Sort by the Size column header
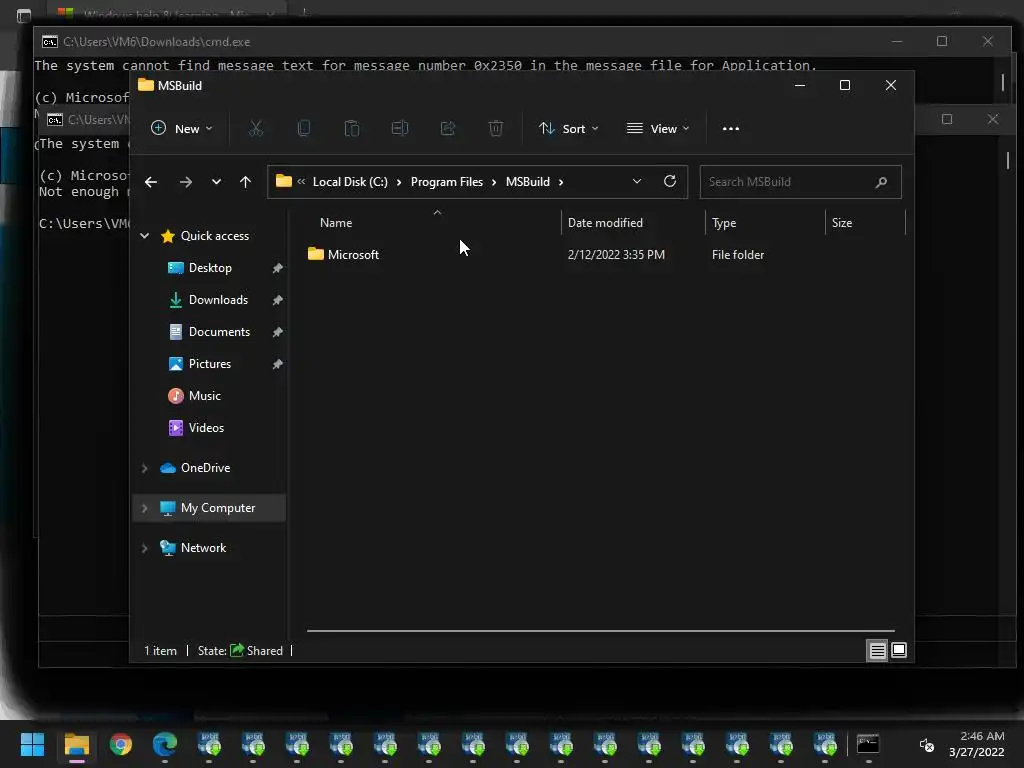1024x768 pixels. [842, 223]
